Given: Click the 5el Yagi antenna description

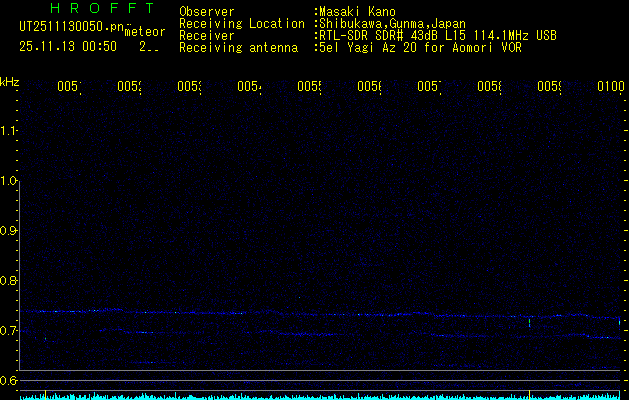Looking at the screenshot, I should pyautogui.click(x=416, y=47).
